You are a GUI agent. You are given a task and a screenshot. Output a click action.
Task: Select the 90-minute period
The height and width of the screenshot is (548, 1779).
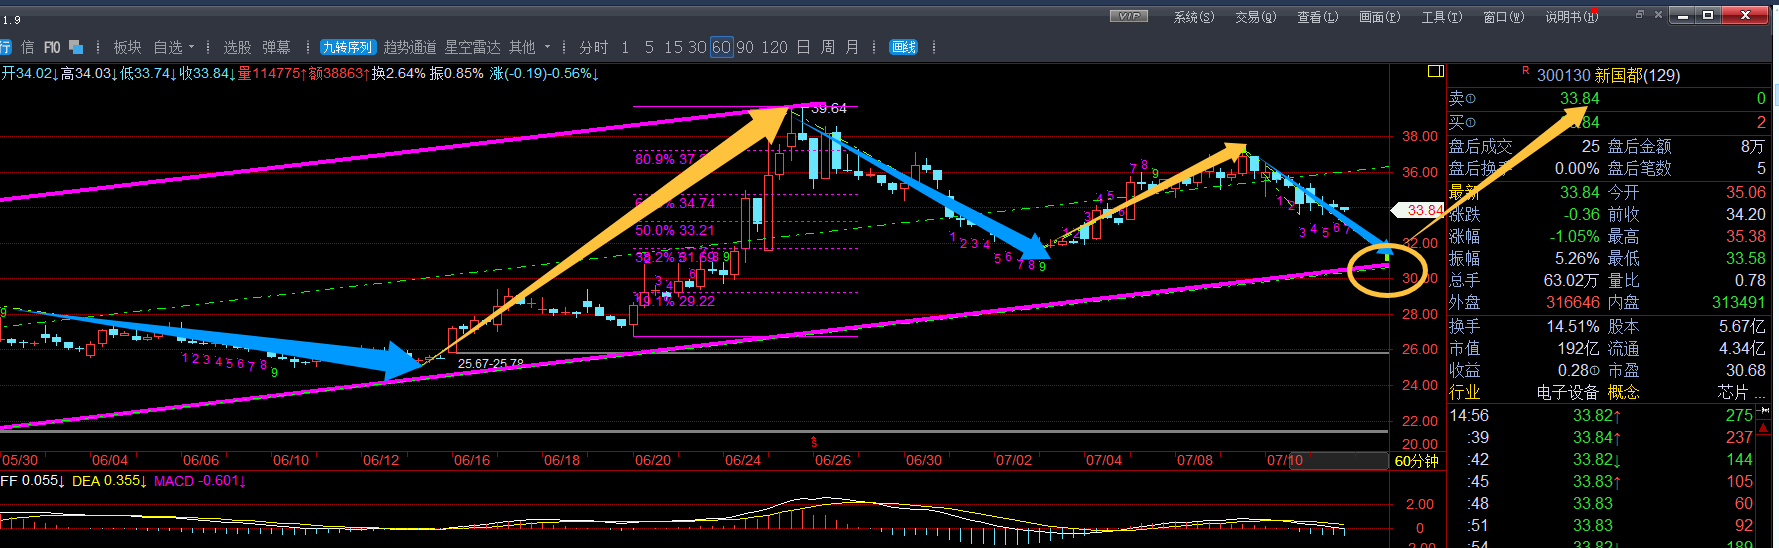[745, 47]
